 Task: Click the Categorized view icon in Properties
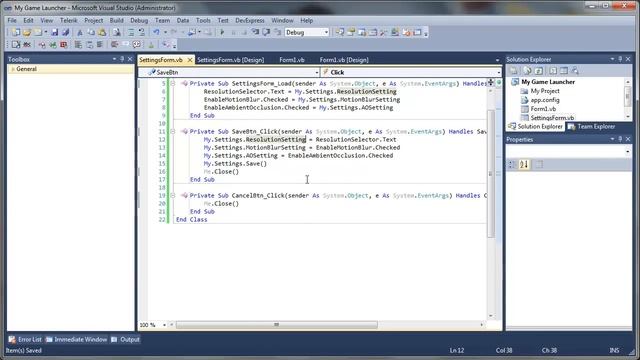(512, 164)
